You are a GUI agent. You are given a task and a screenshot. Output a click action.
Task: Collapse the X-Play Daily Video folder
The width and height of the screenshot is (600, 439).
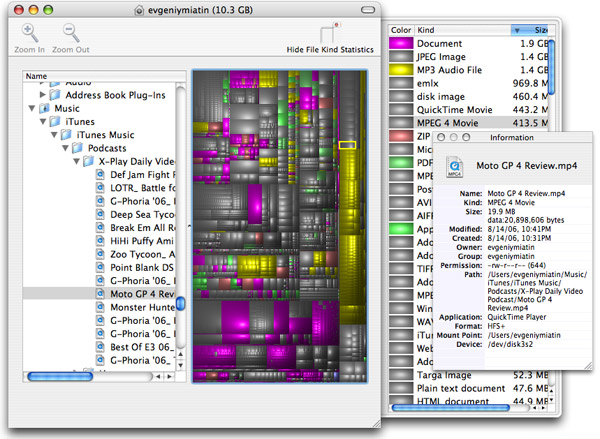tap(75, 160)
